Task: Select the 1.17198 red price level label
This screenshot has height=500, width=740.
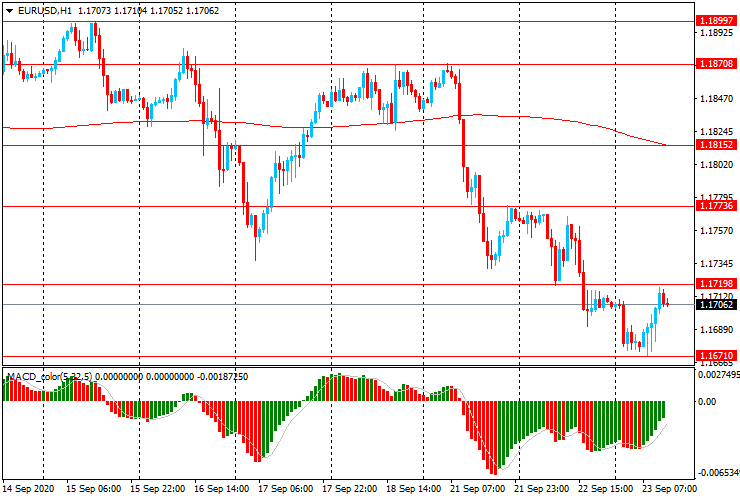Action: [x=716, y=283]
